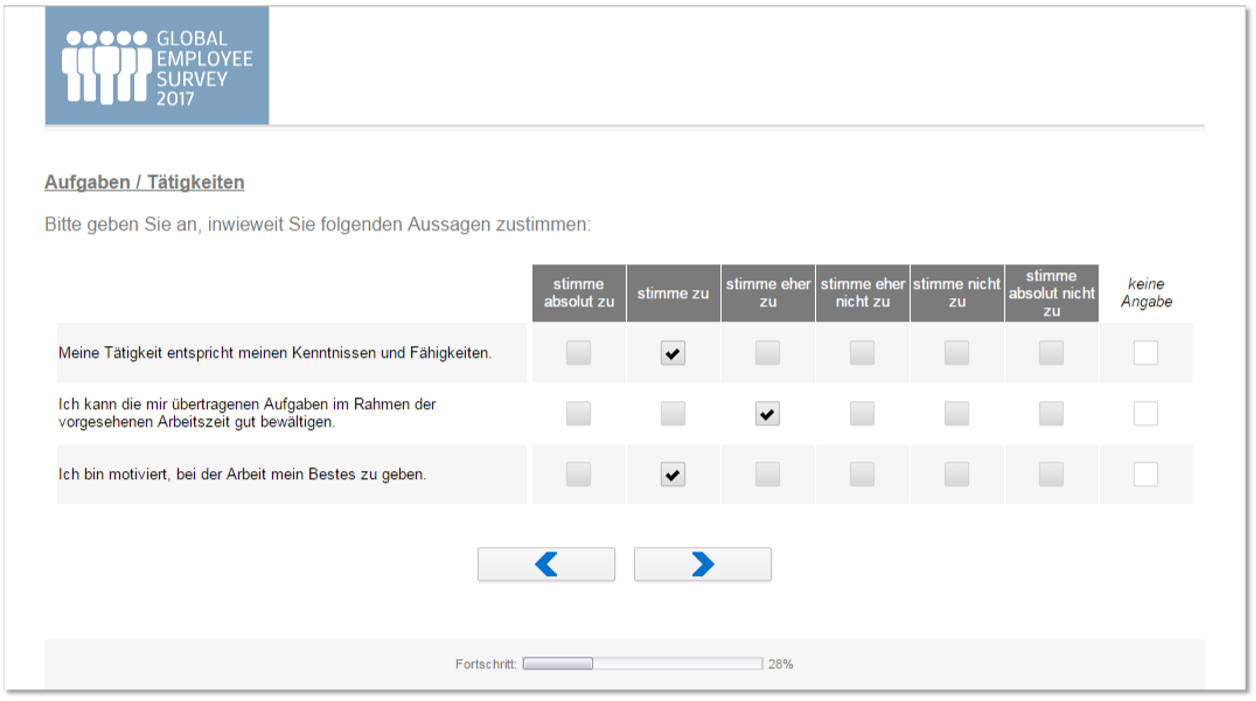
Task: Click the Global Employee Survey 2017 logo
Action: pos(157,66)
